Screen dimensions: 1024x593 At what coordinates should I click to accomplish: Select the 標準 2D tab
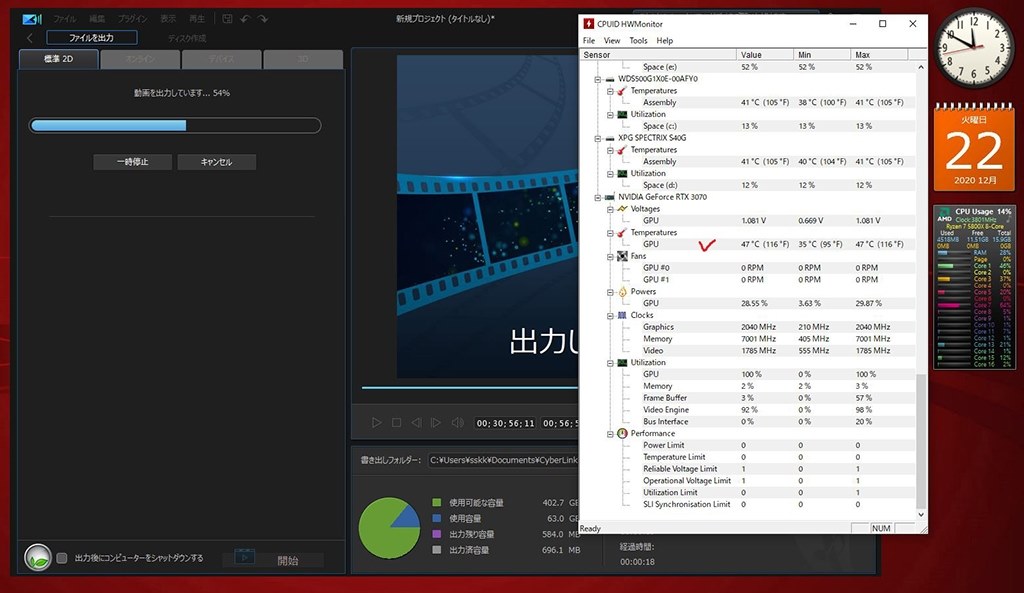coord(59,59)
